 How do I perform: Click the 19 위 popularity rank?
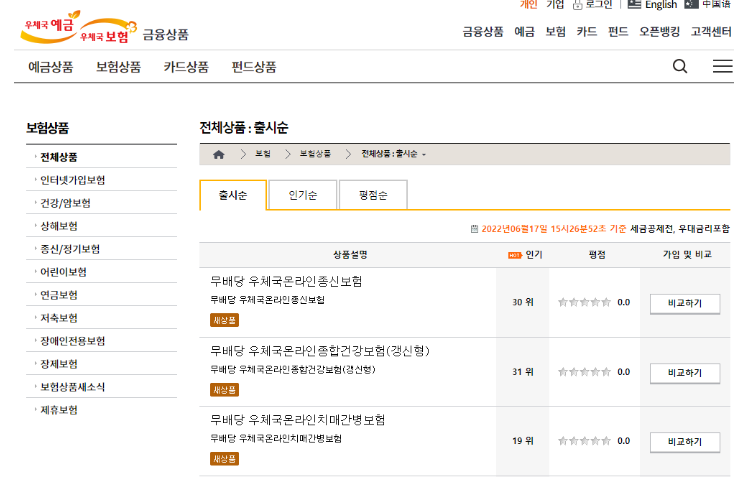(523, 441)
